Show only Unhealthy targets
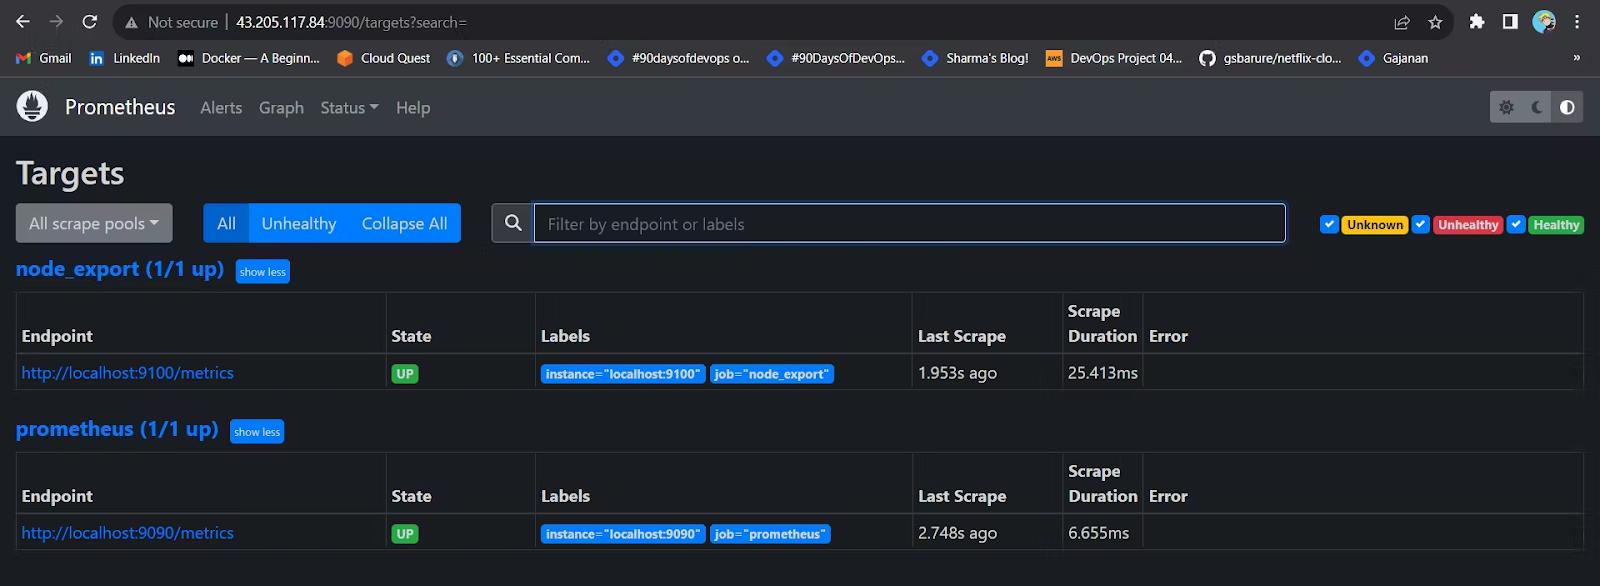This screenshot has height=586, width=1600. [x=299, y=223]
